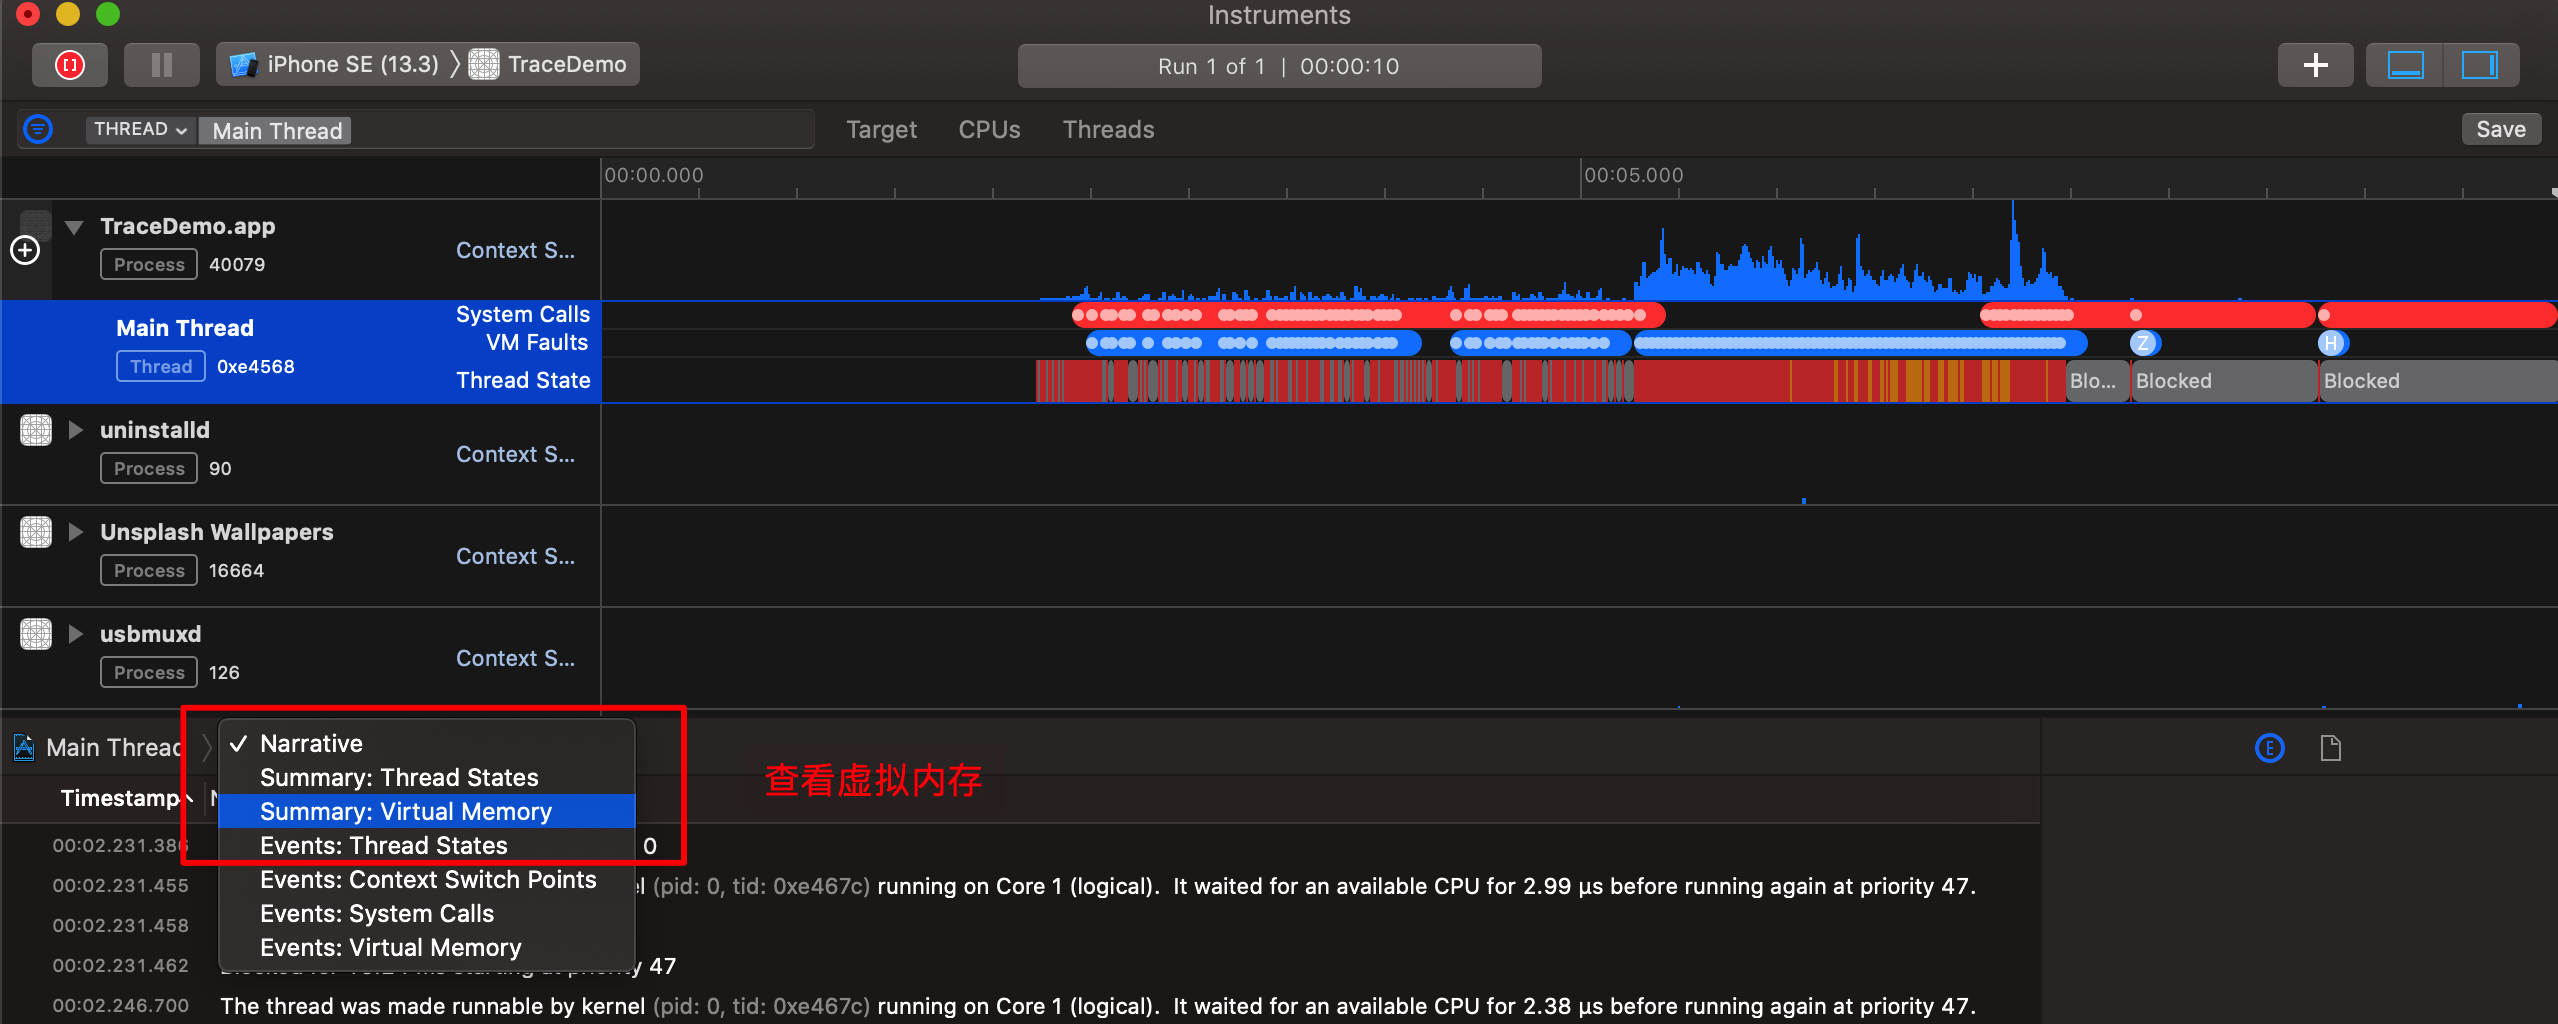The width and height of the screenshot is (2558, 1024).
Task: Switch to the Target tab
Action: coord(881,130)
